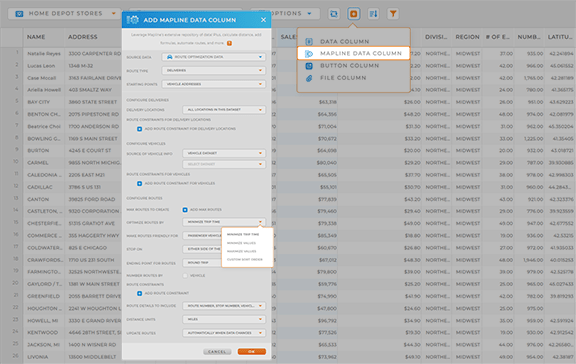The width and height of the screenshot is (576, 364).
Task: Toggle the Vehicle option for Number Routes By
Action: click(185, 275)
